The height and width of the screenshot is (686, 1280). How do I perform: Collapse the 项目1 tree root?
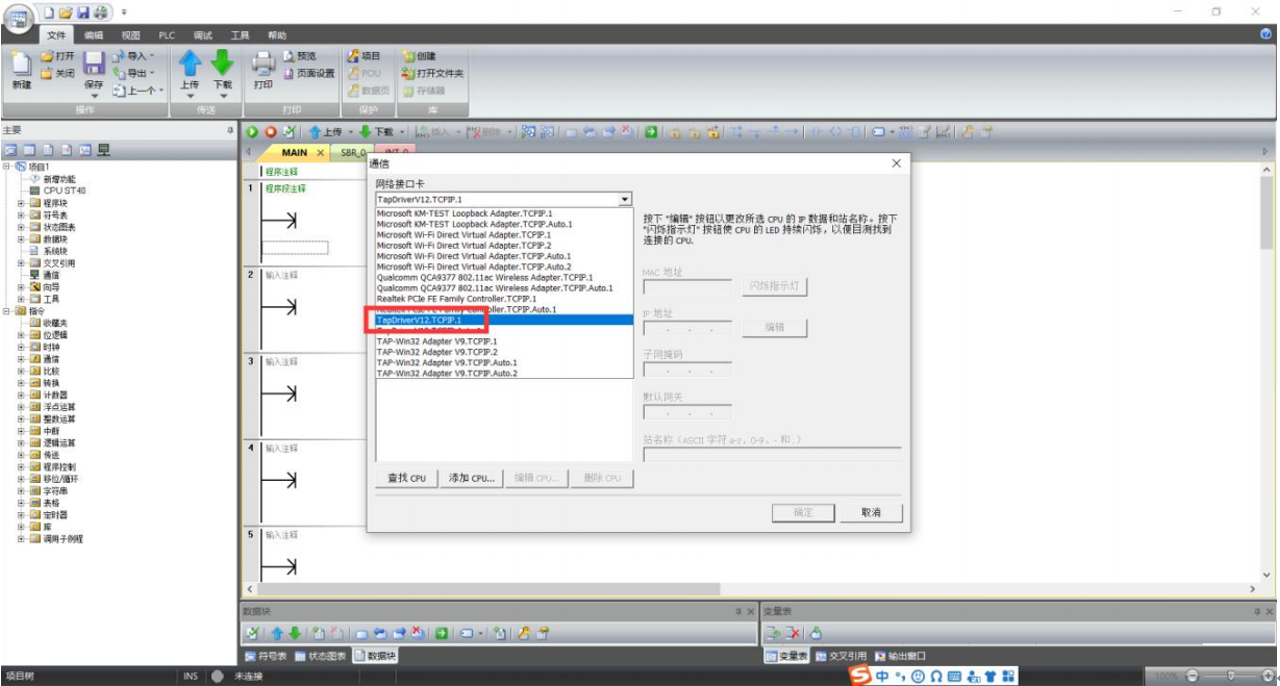[x=7, y=167]
